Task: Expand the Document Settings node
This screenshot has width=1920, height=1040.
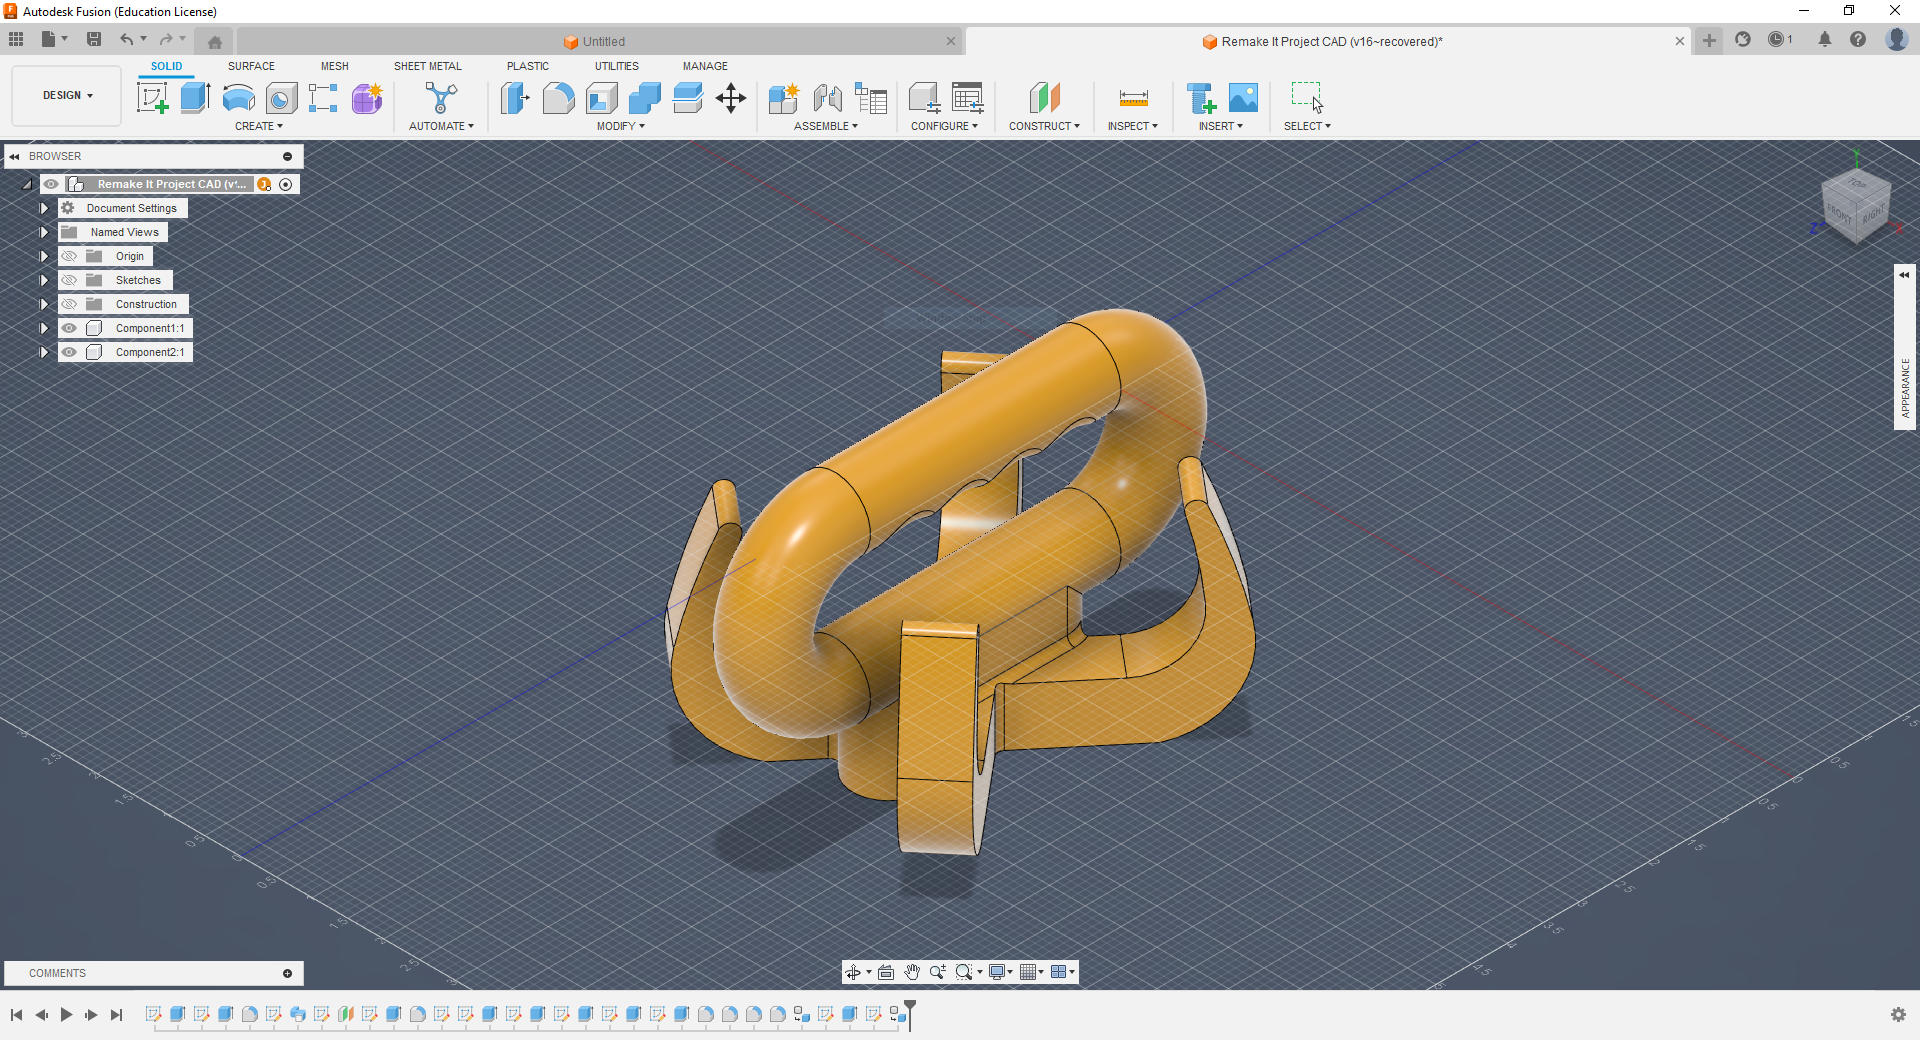Action: [x=44, y=208]
